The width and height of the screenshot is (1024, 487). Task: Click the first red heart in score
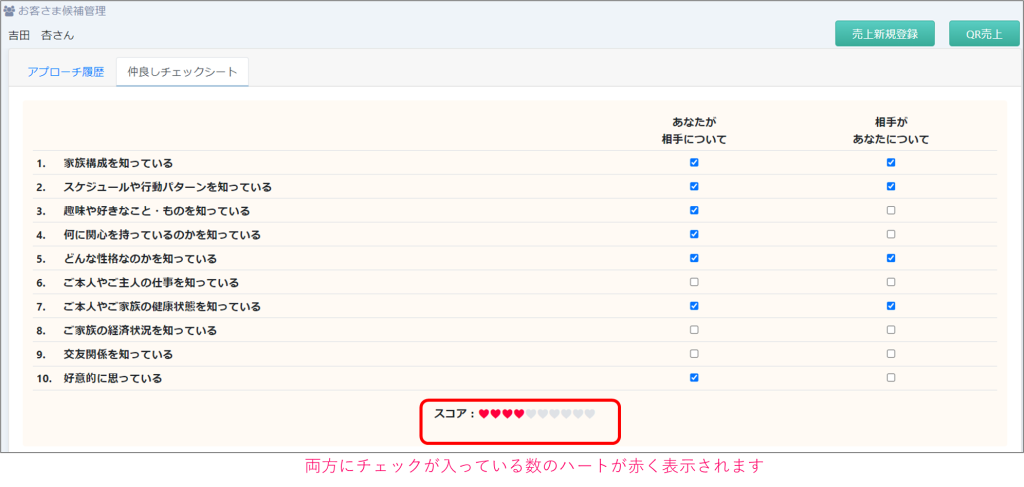tap(484, 413)
